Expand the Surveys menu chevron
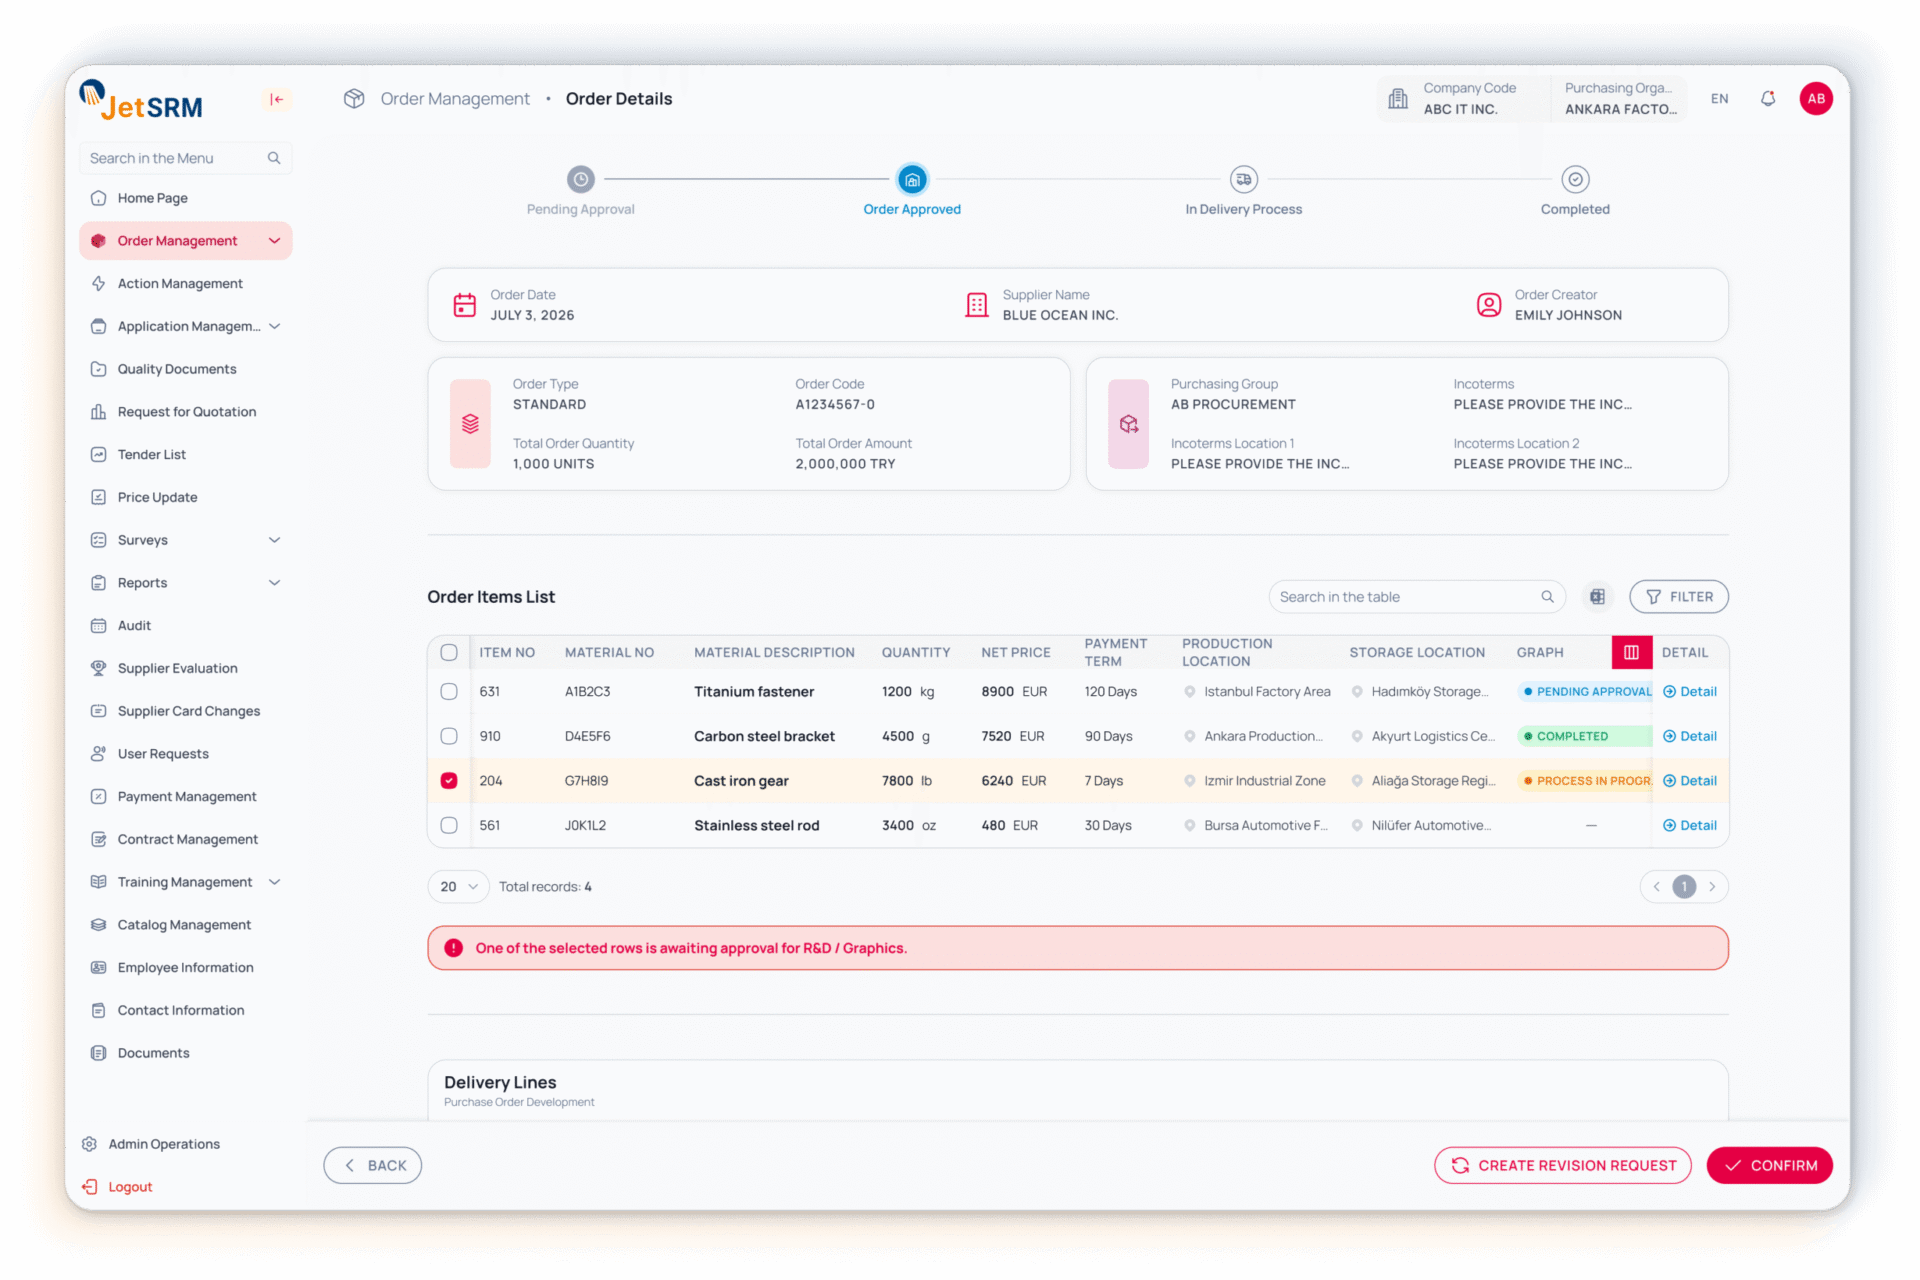The height and width of the screenshot is (1280, 1920). tap(274, 540)
